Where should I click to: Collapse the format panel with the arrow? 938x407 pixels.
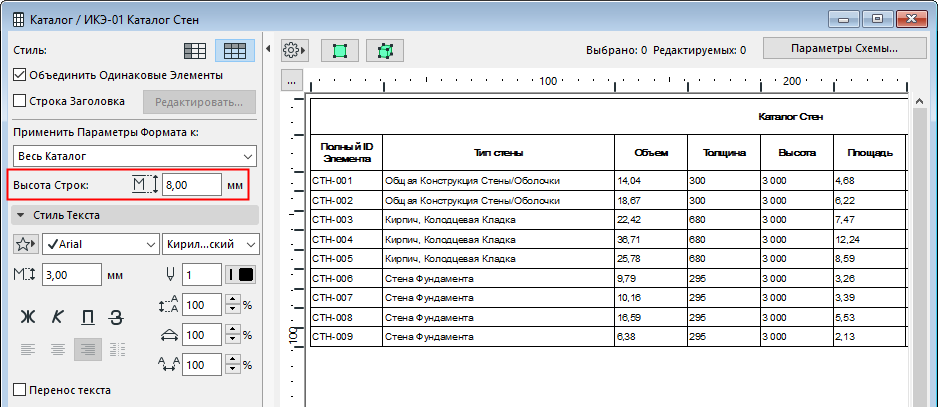[267, 48]
